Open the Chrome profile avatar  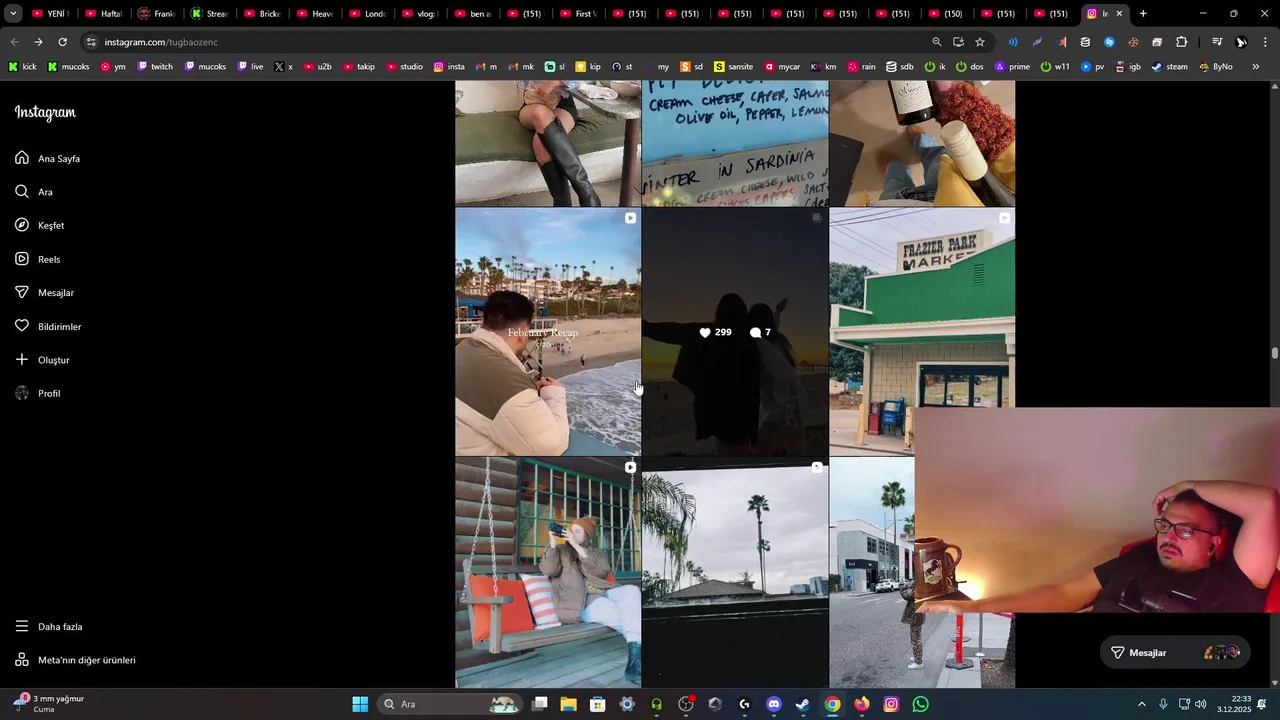pyautogui.click(x=1241, y=42)
